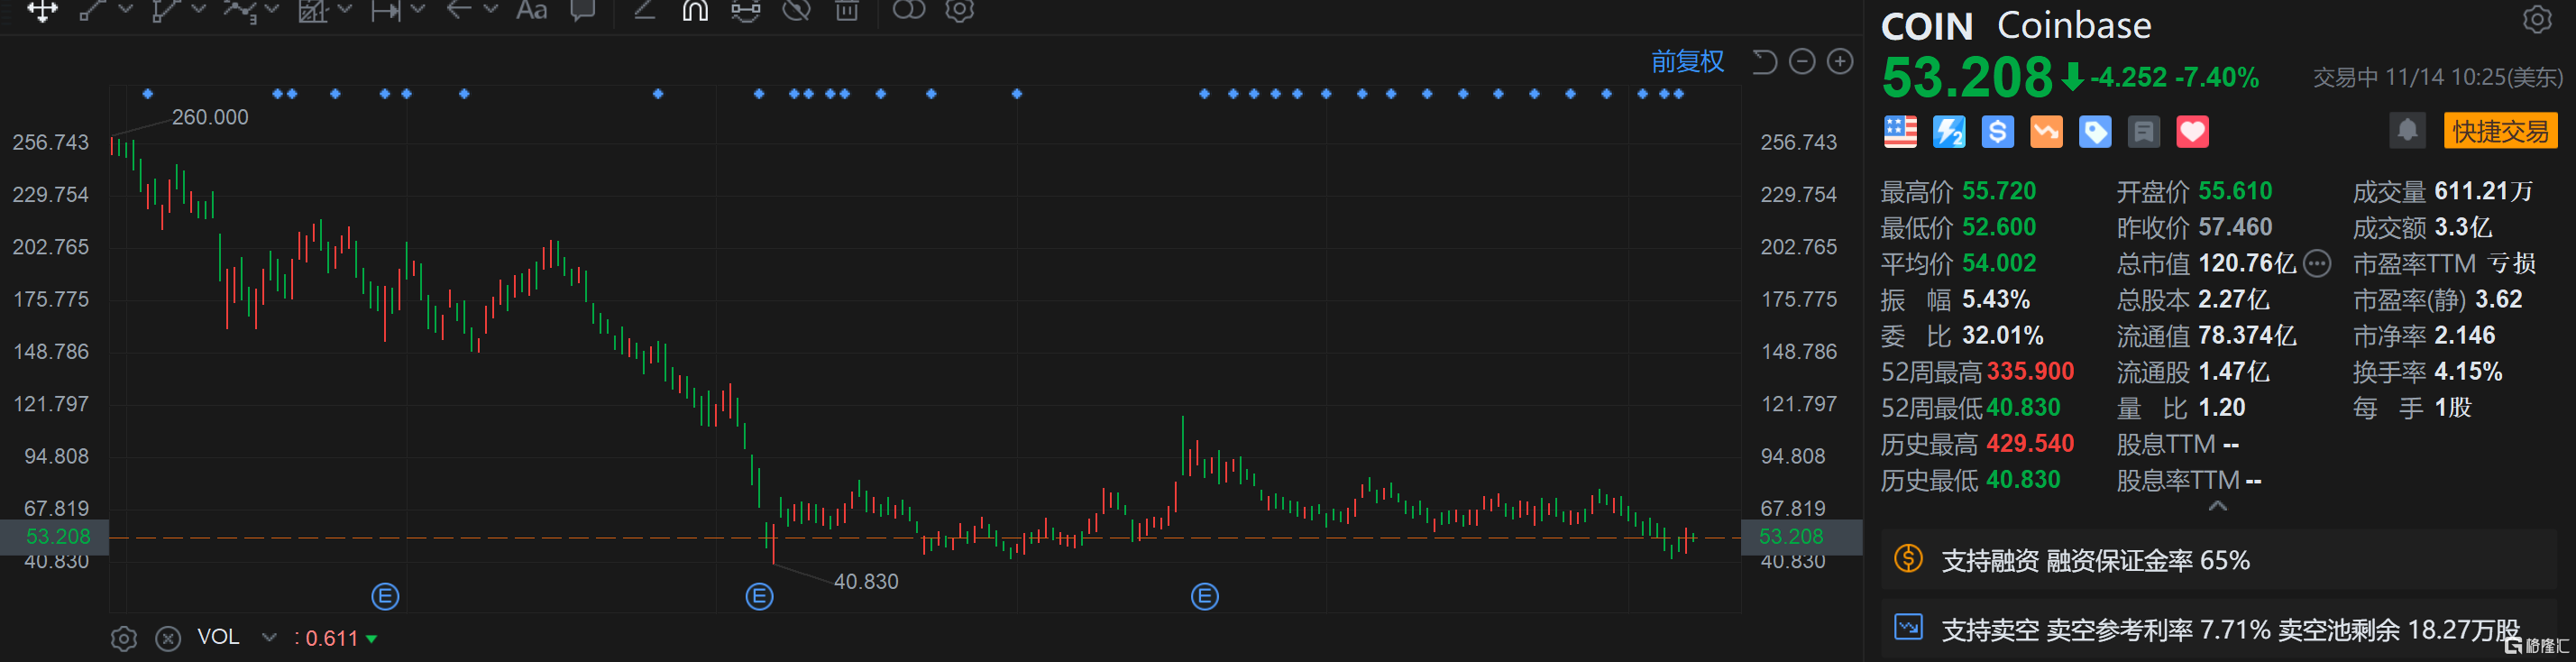The height and width of the screenshot is (662, 2576).
Task: Select the trend line drawing tool
Action: coord(93,11)
